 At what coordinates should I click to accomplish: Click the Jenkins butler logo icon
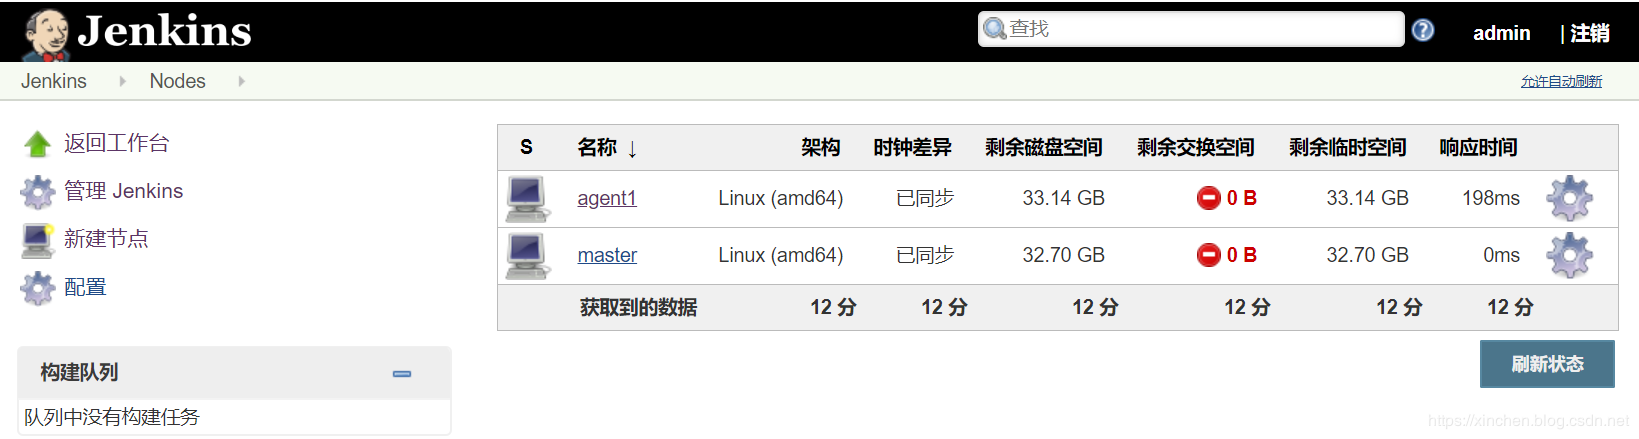pos(45,33)
